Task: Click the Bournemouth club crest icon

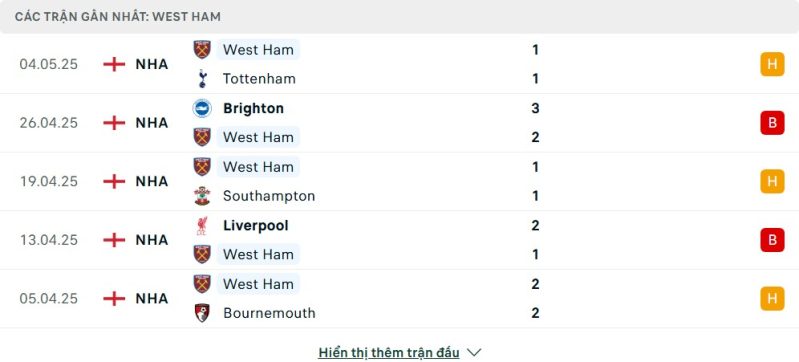Action: 202,313
